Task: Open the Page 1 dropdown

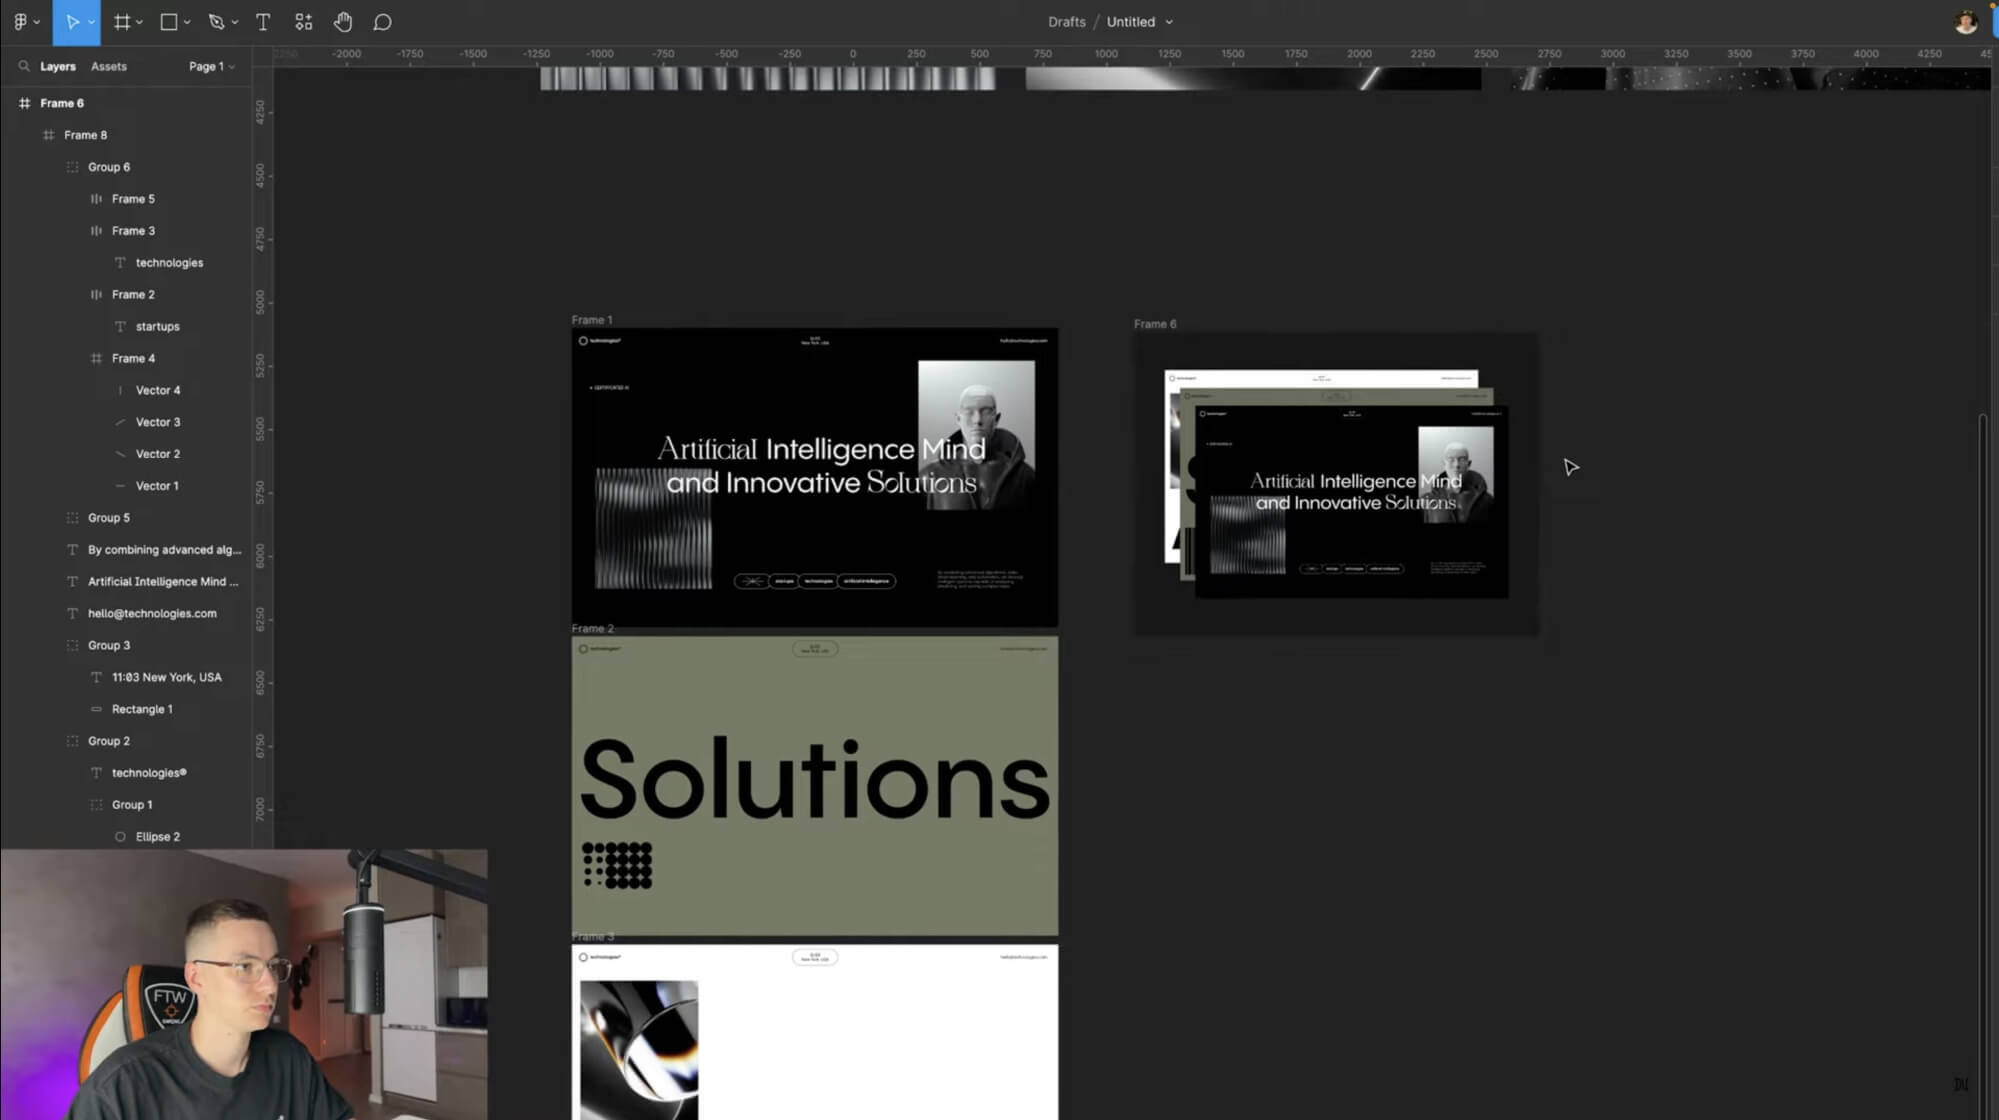Action: point(211,66)
